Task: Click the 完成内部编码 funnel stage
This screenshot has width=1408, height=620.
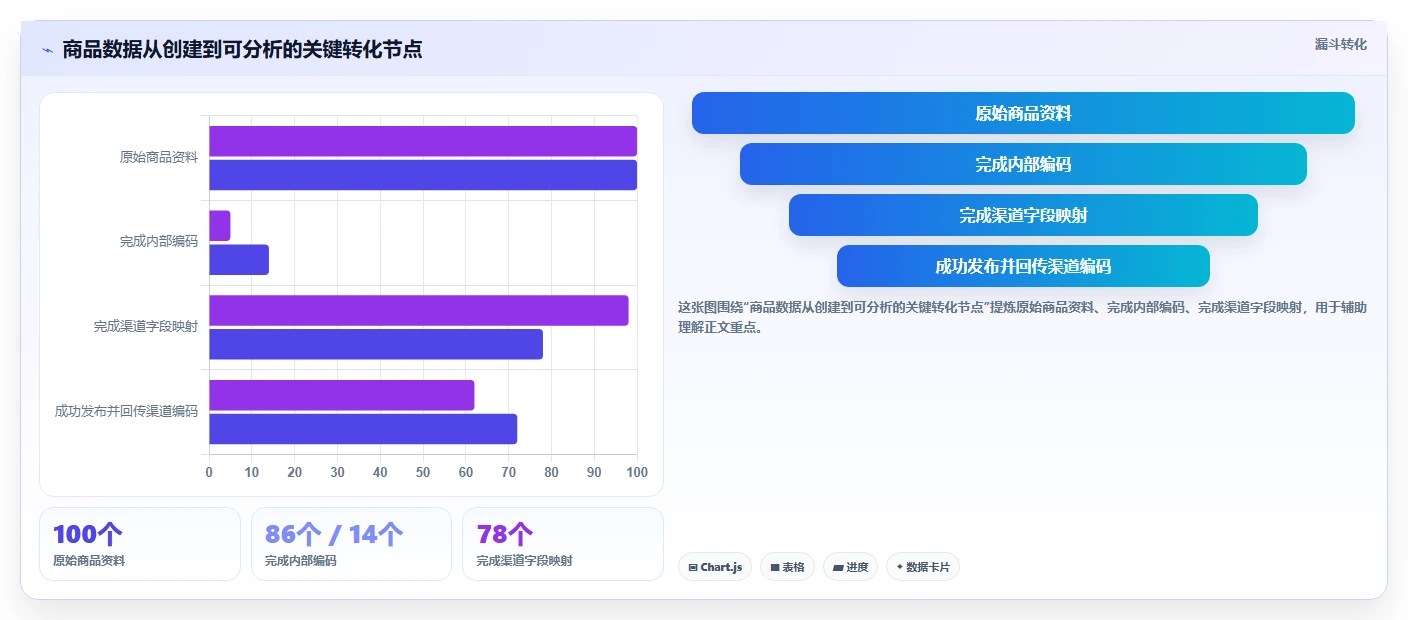Action: tap(1023, 164)
